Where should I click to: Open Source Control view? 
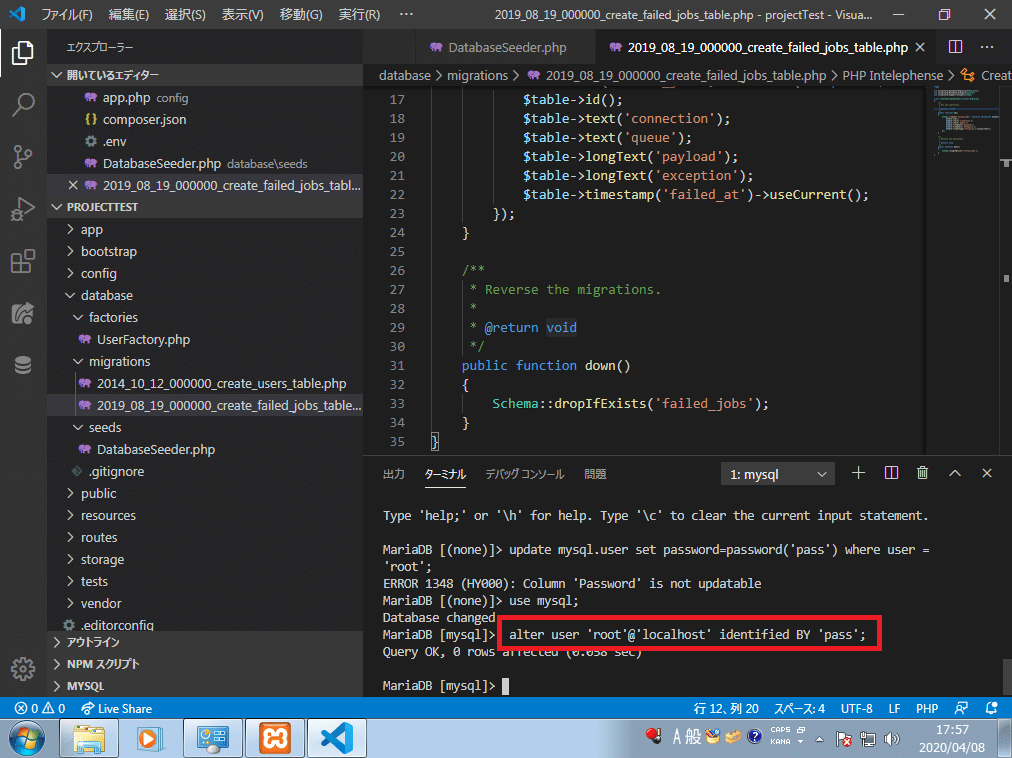click(23, 157)
